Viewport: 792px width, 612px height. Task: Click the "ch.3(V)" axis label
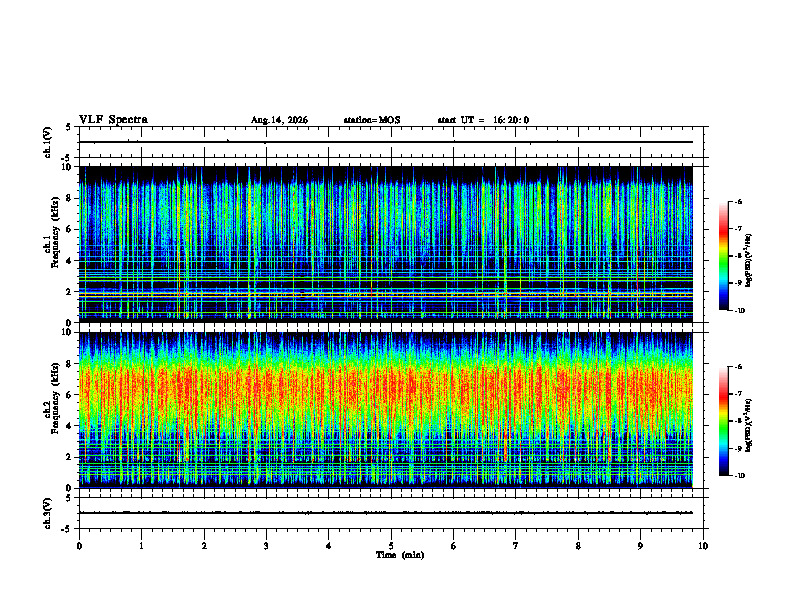pyautogui.click(x=48, y=513)
